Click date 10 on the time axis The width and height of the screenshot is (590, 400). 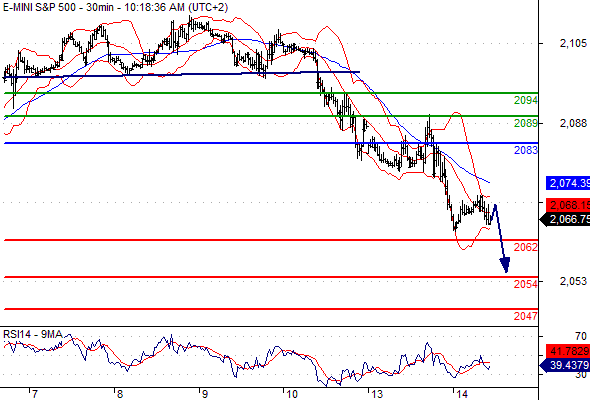point(292,394)
